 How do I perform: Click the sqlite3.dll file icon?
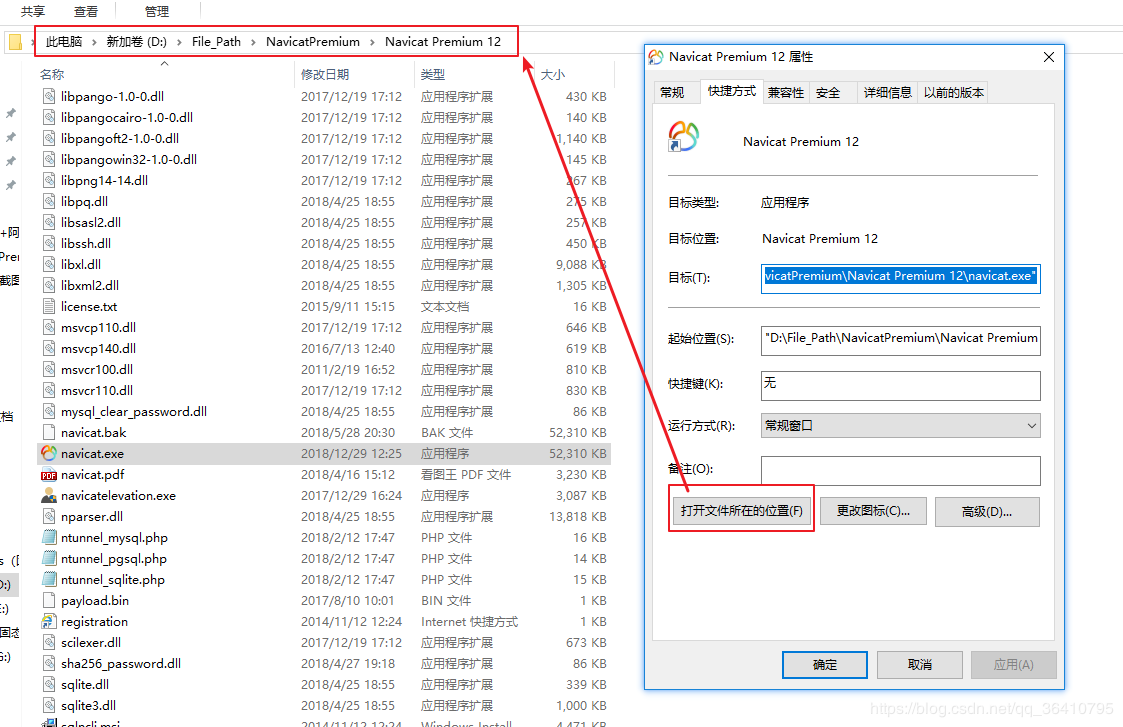click(x=49, y=706)
